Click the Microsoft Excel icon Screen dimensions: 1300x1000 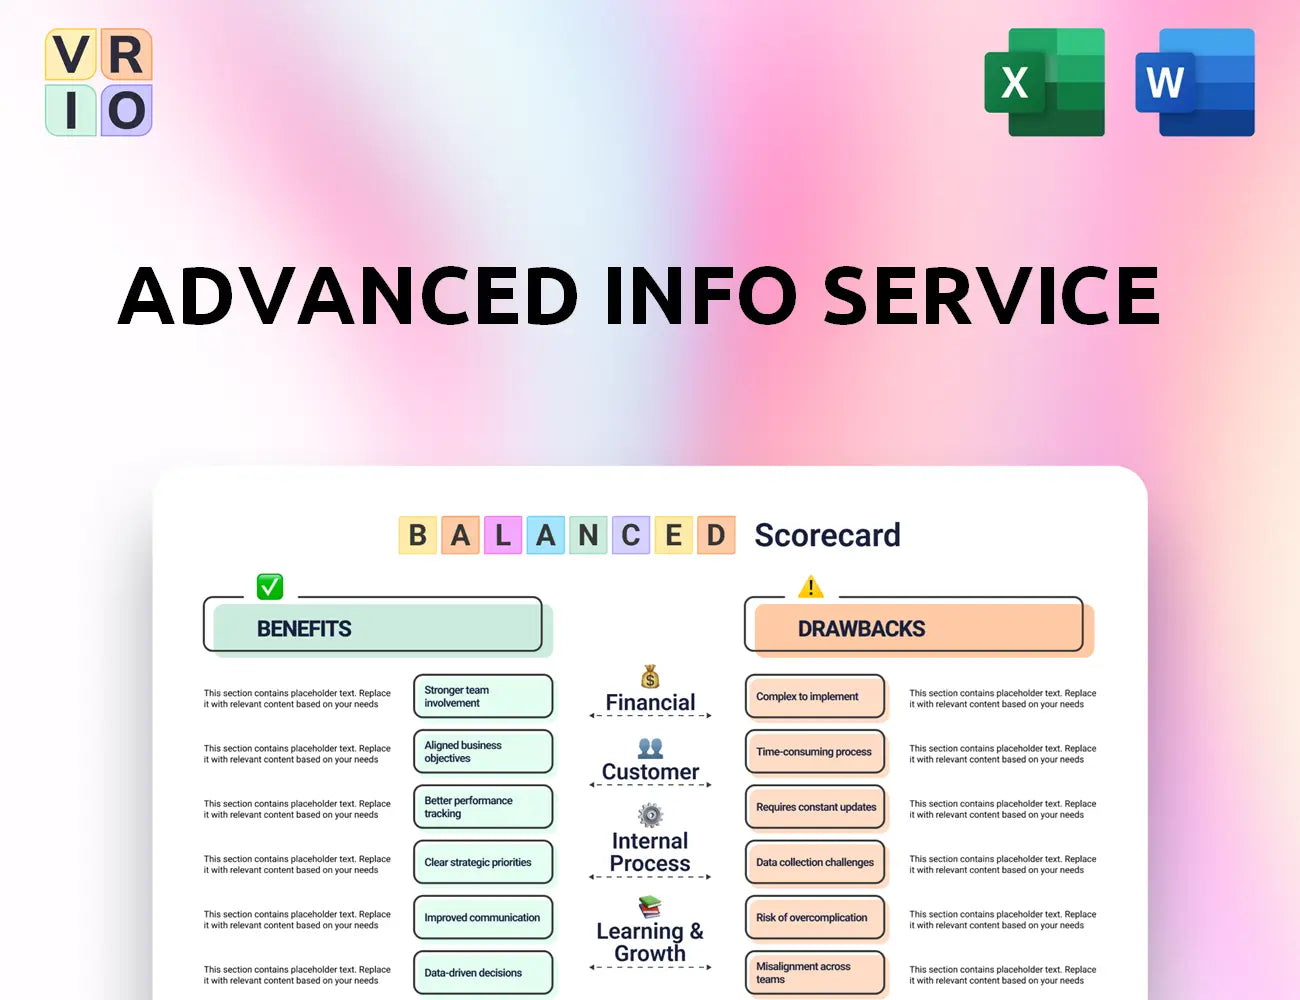[x=1045, y=82]
